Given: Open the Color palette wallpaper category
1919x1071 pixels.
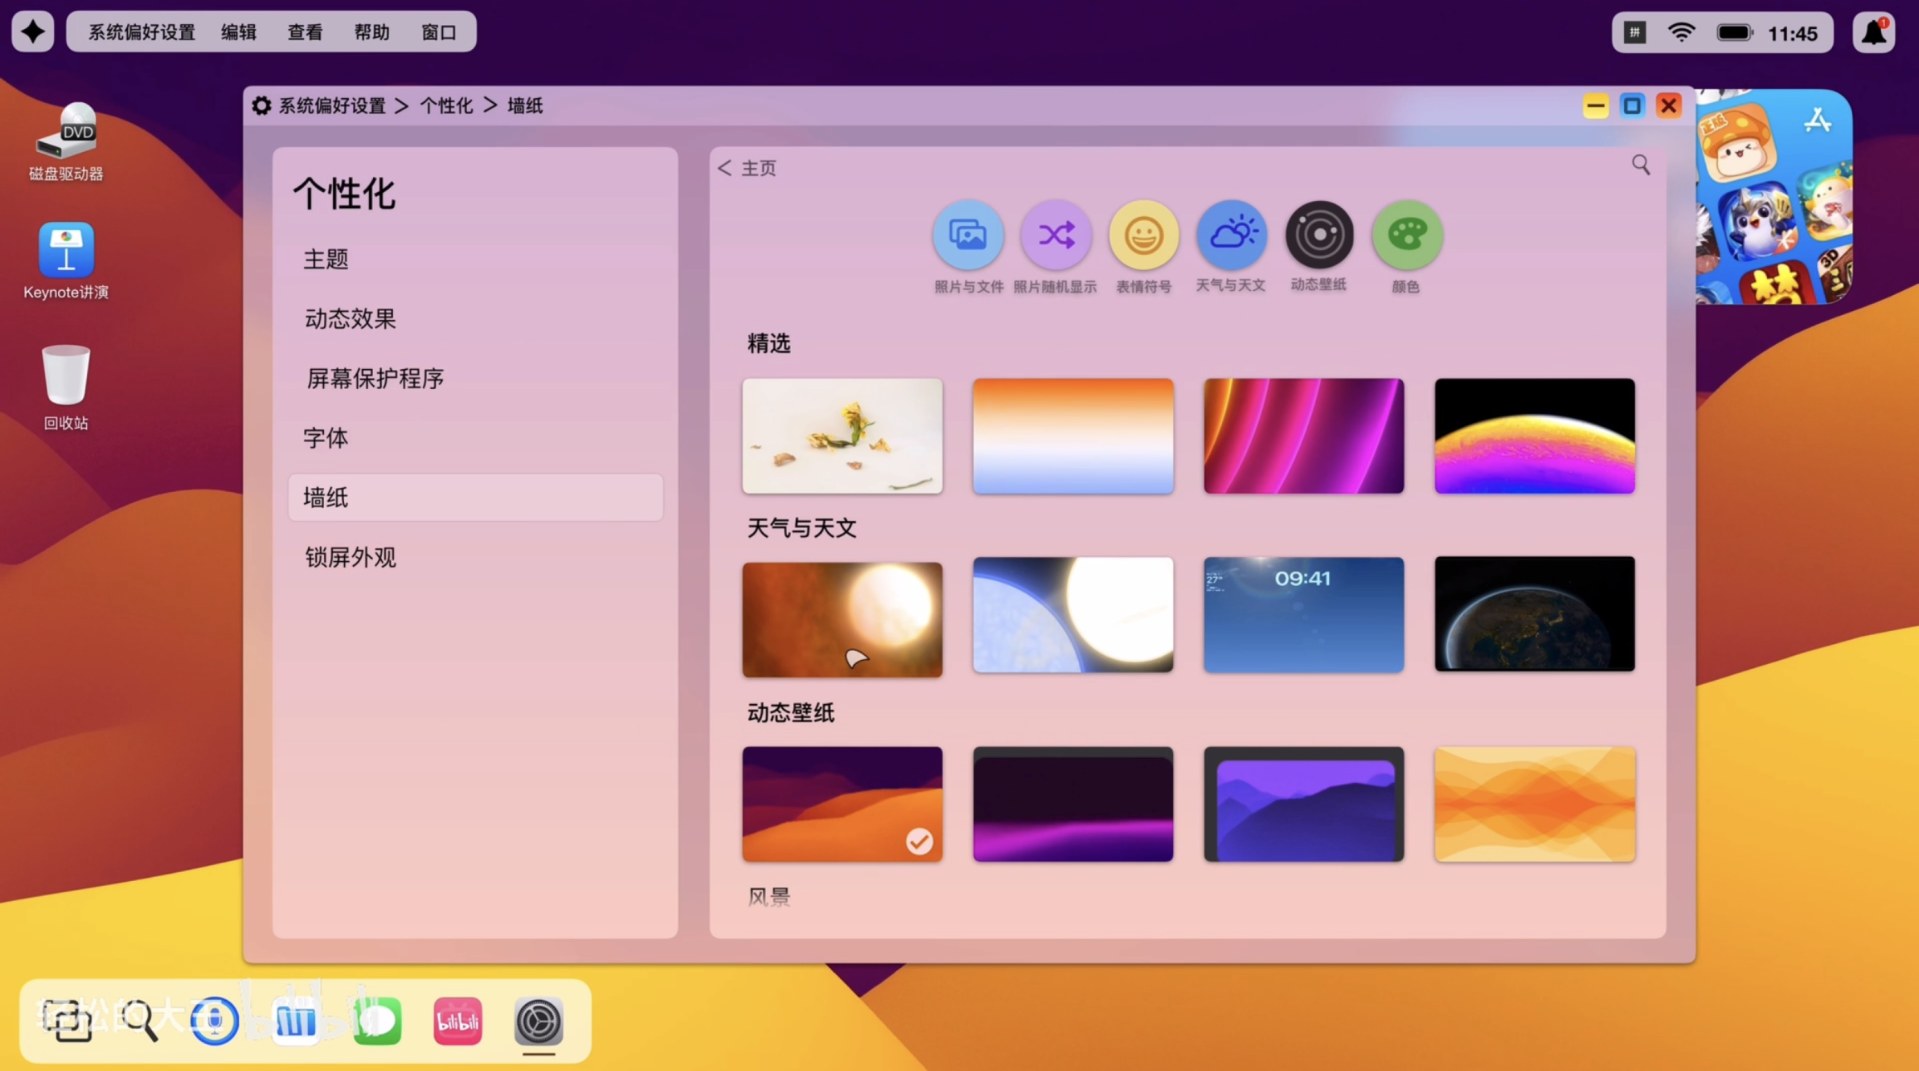Looking at the screenshot, I should (1406, 235).
